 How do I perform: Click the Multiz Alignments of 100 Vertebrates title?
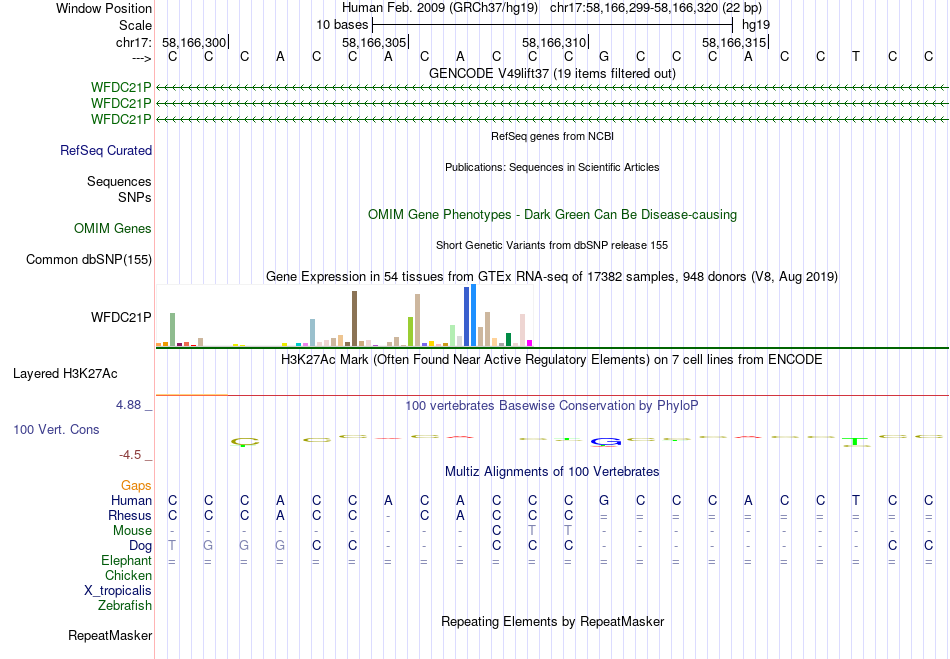(552, 471)
